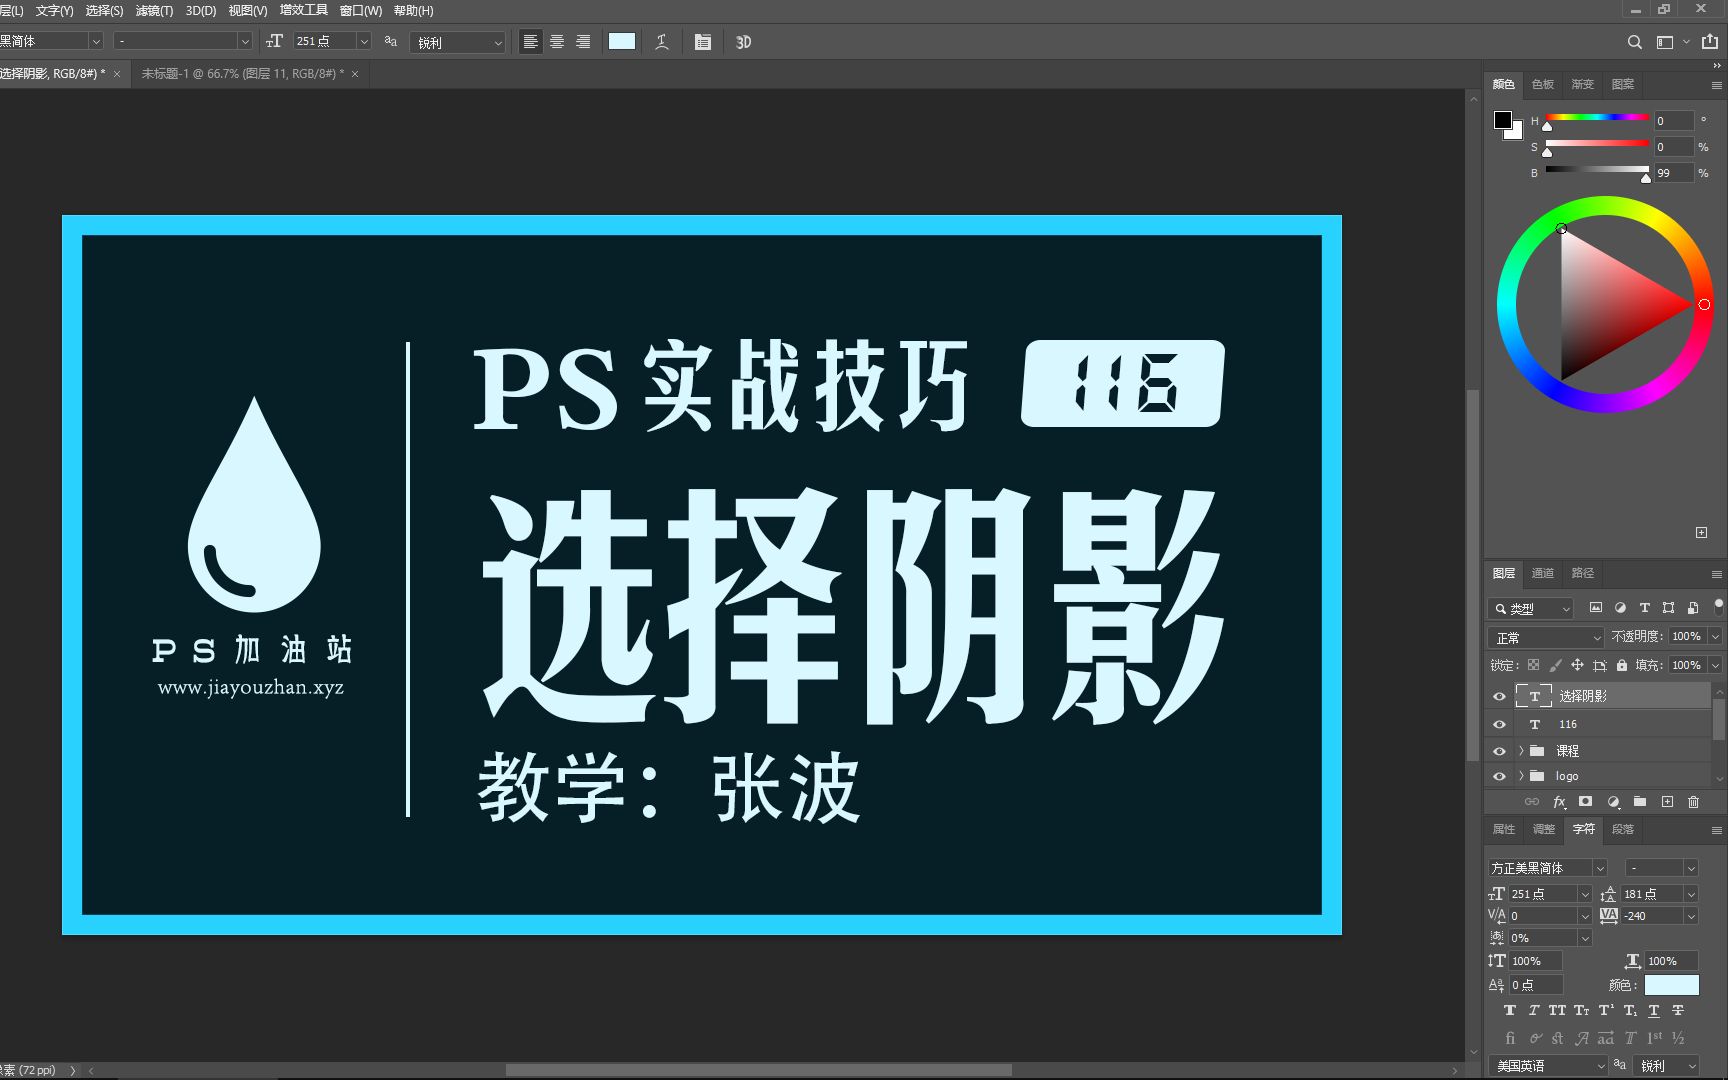The image size is (1728, 1080).
Task: Open the fx layer style menu
Action: tap(1559, 802)
